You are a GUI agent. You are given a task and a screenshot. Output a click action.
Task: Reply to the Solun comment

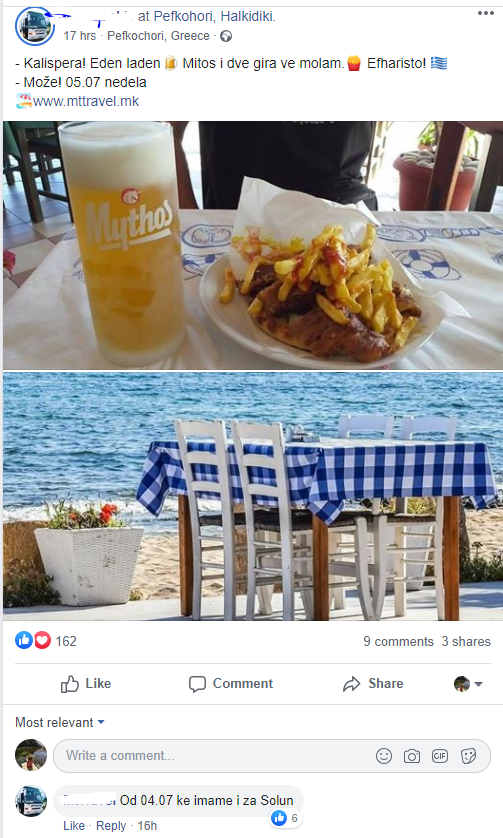[111, 826]
